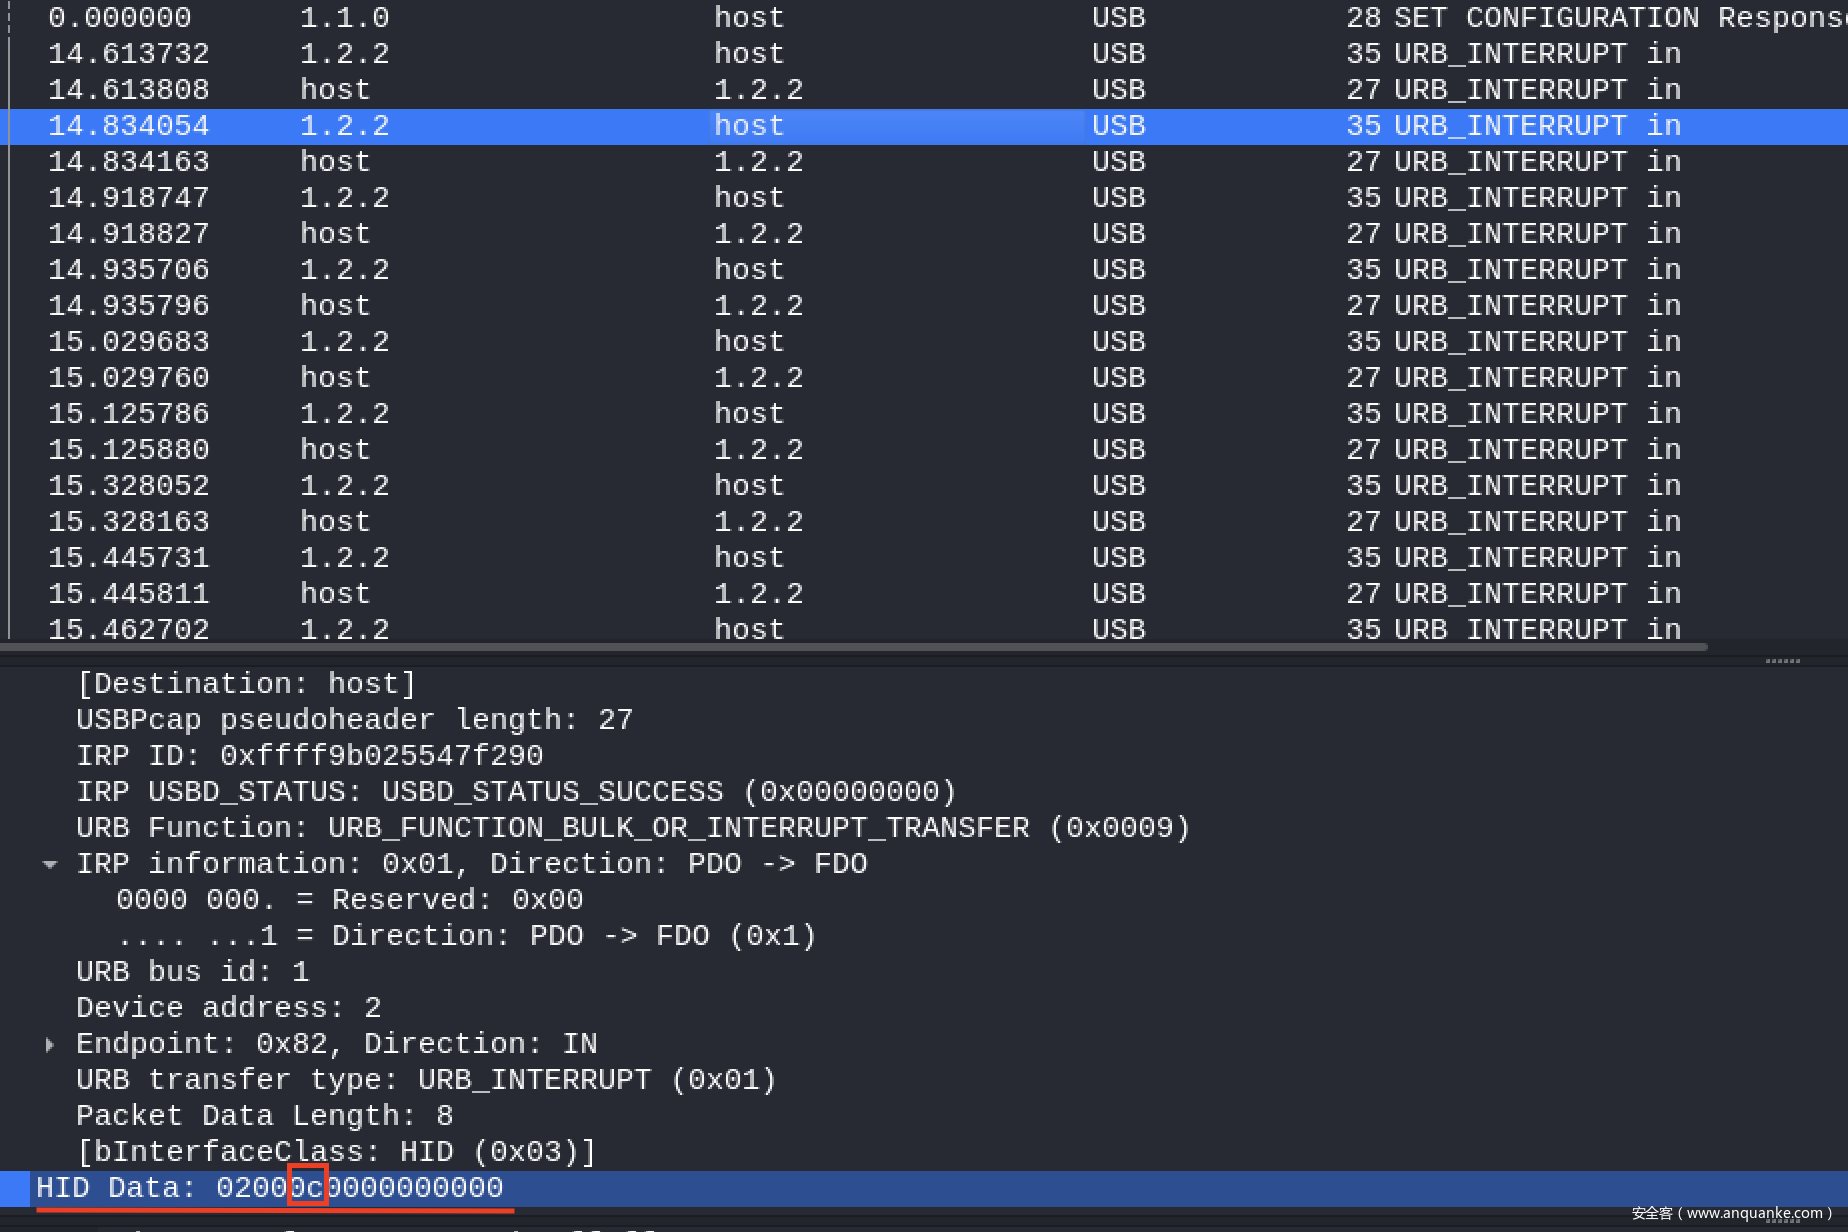1848x1232 pixels.
Task: Collapse the IRP information tree node
Action: pyautogui.click(x=50, y=865)
